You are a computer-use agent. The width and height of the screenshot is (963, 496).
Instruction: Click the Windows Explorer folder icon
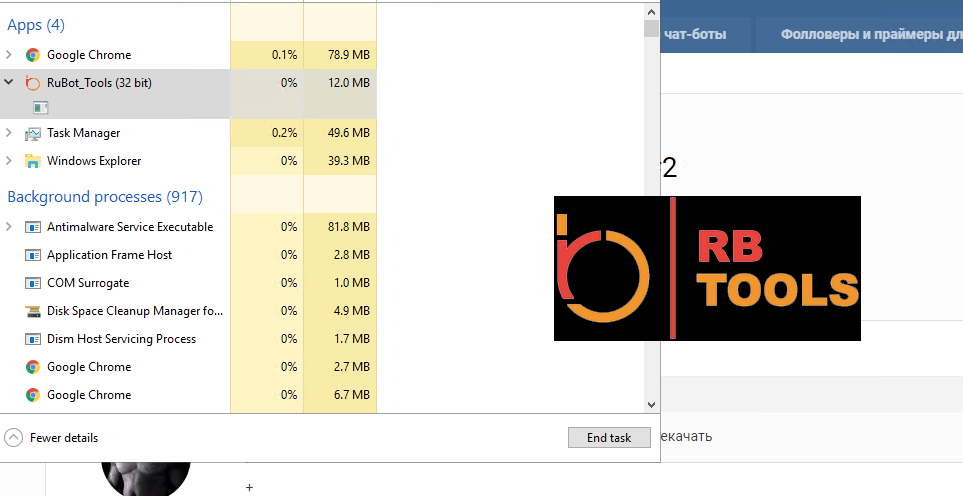[x=33, y=161]
